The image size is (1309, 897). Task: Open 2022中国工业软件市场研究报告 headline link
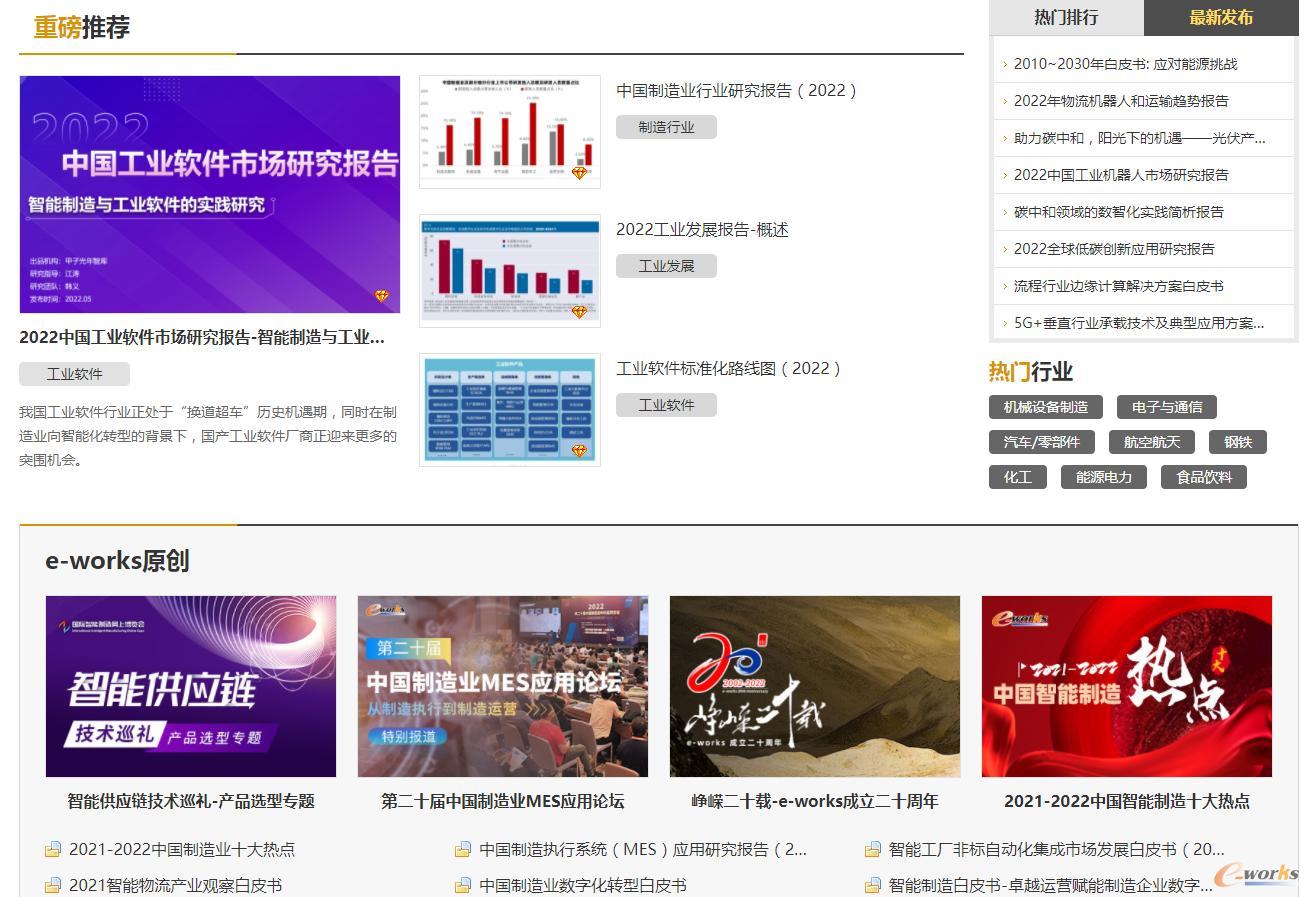tap(202, 337)
